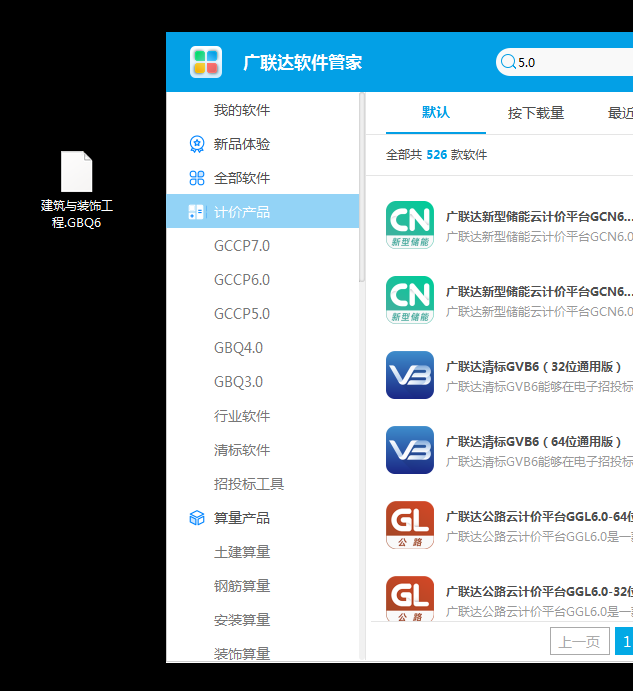Screen dimensions: 633x691
Task: Click the GVB6 64位 description line
Action: tap(539, 462)
